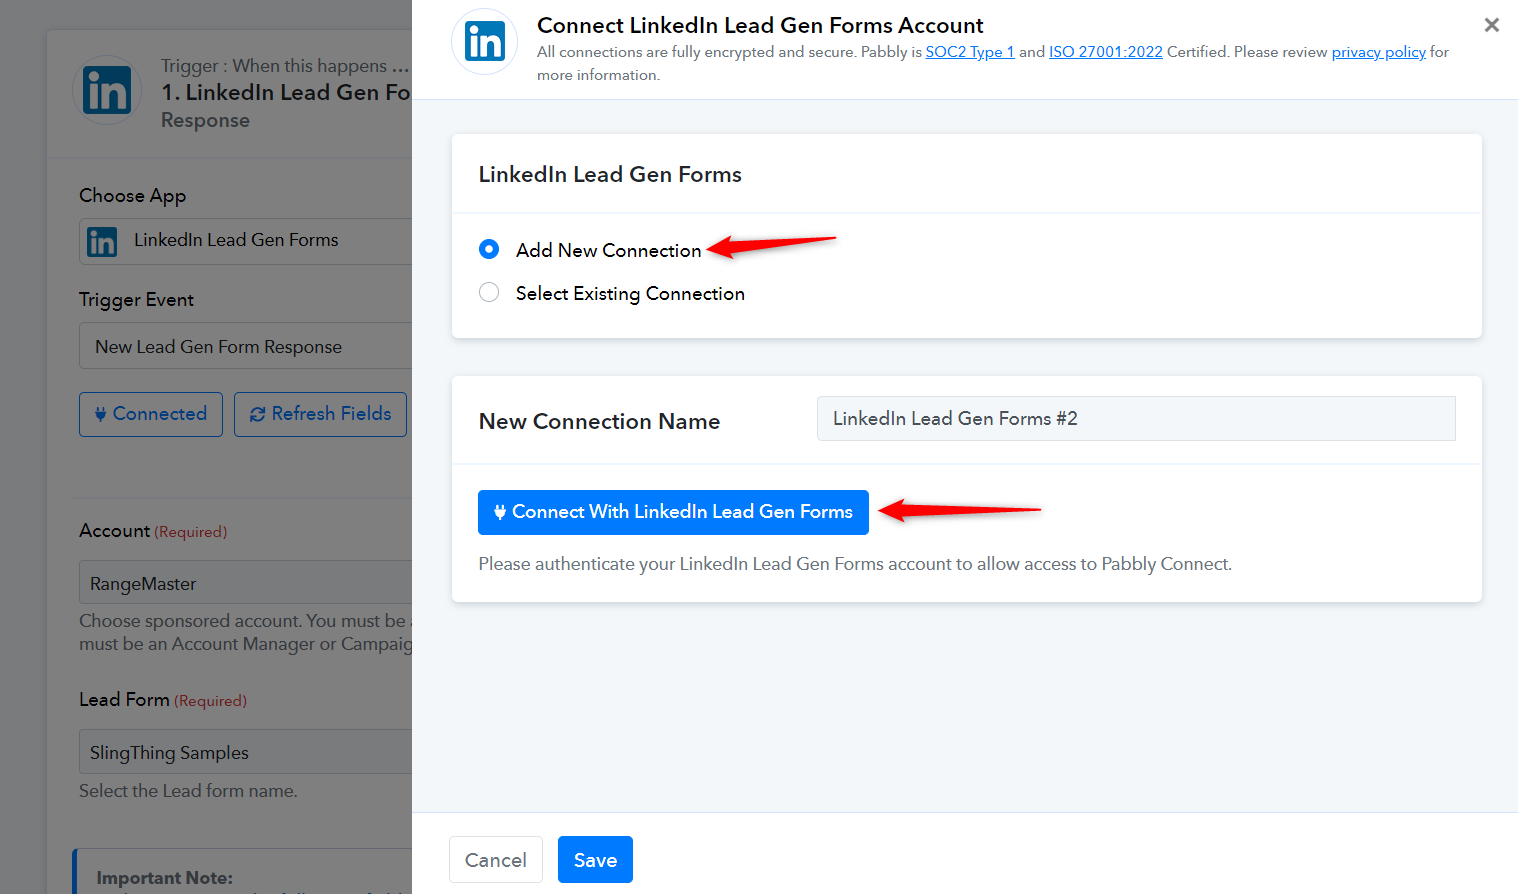
Task: Click the 'Connect LinkedIn Lead Gen Forms Account' title
Action: [760, 25]
